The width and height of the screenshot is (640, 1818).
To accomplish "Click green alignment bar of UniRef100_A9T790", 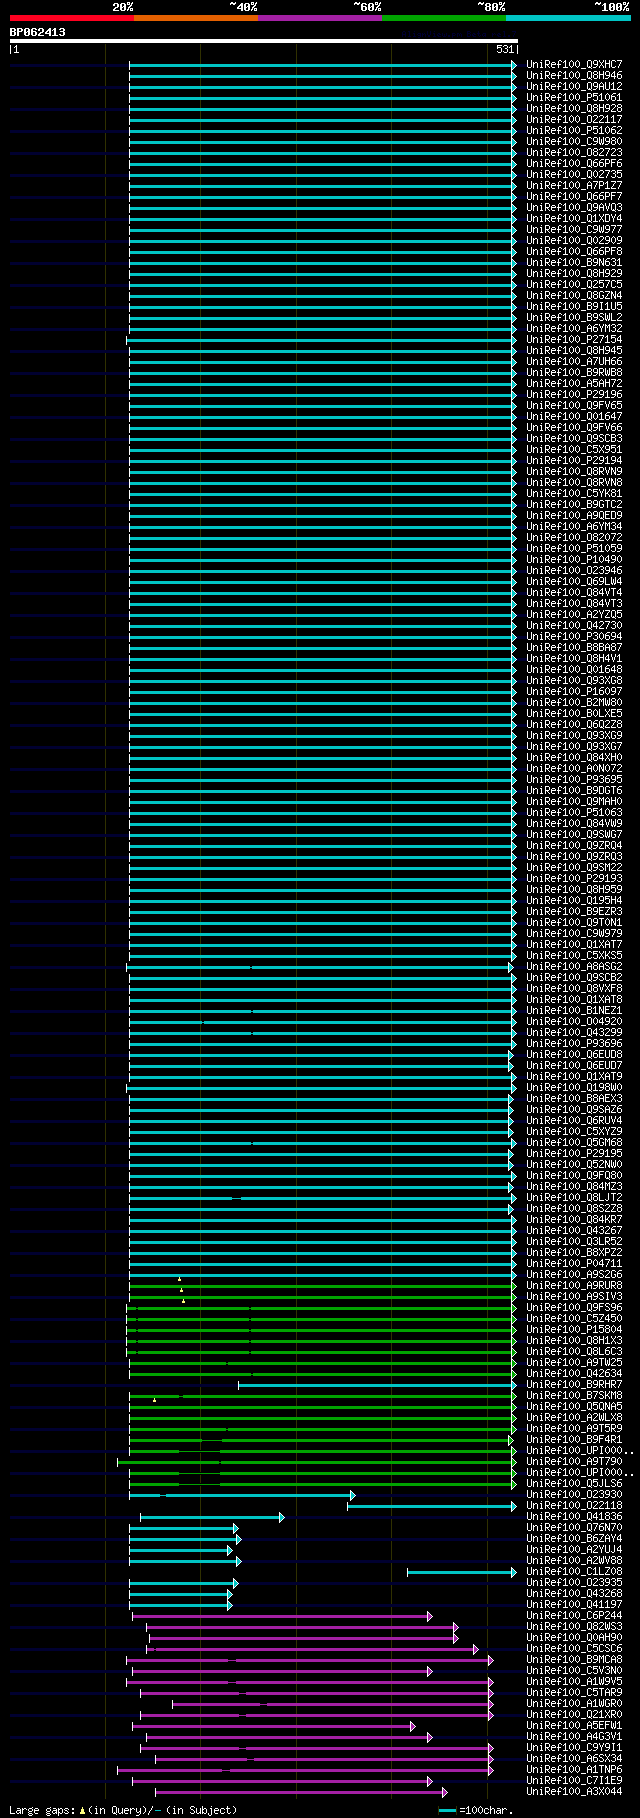I will tap(317, 1462).
